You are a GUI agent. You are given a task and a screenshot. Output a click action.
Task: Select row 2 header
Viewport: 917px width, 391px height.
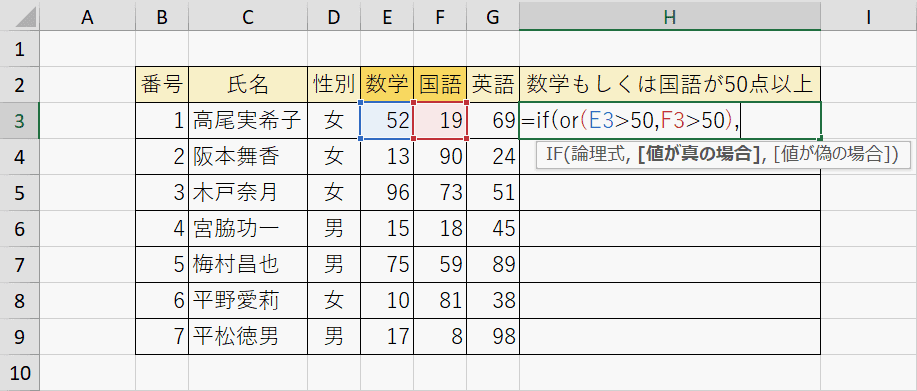click(x=20, y=85)
